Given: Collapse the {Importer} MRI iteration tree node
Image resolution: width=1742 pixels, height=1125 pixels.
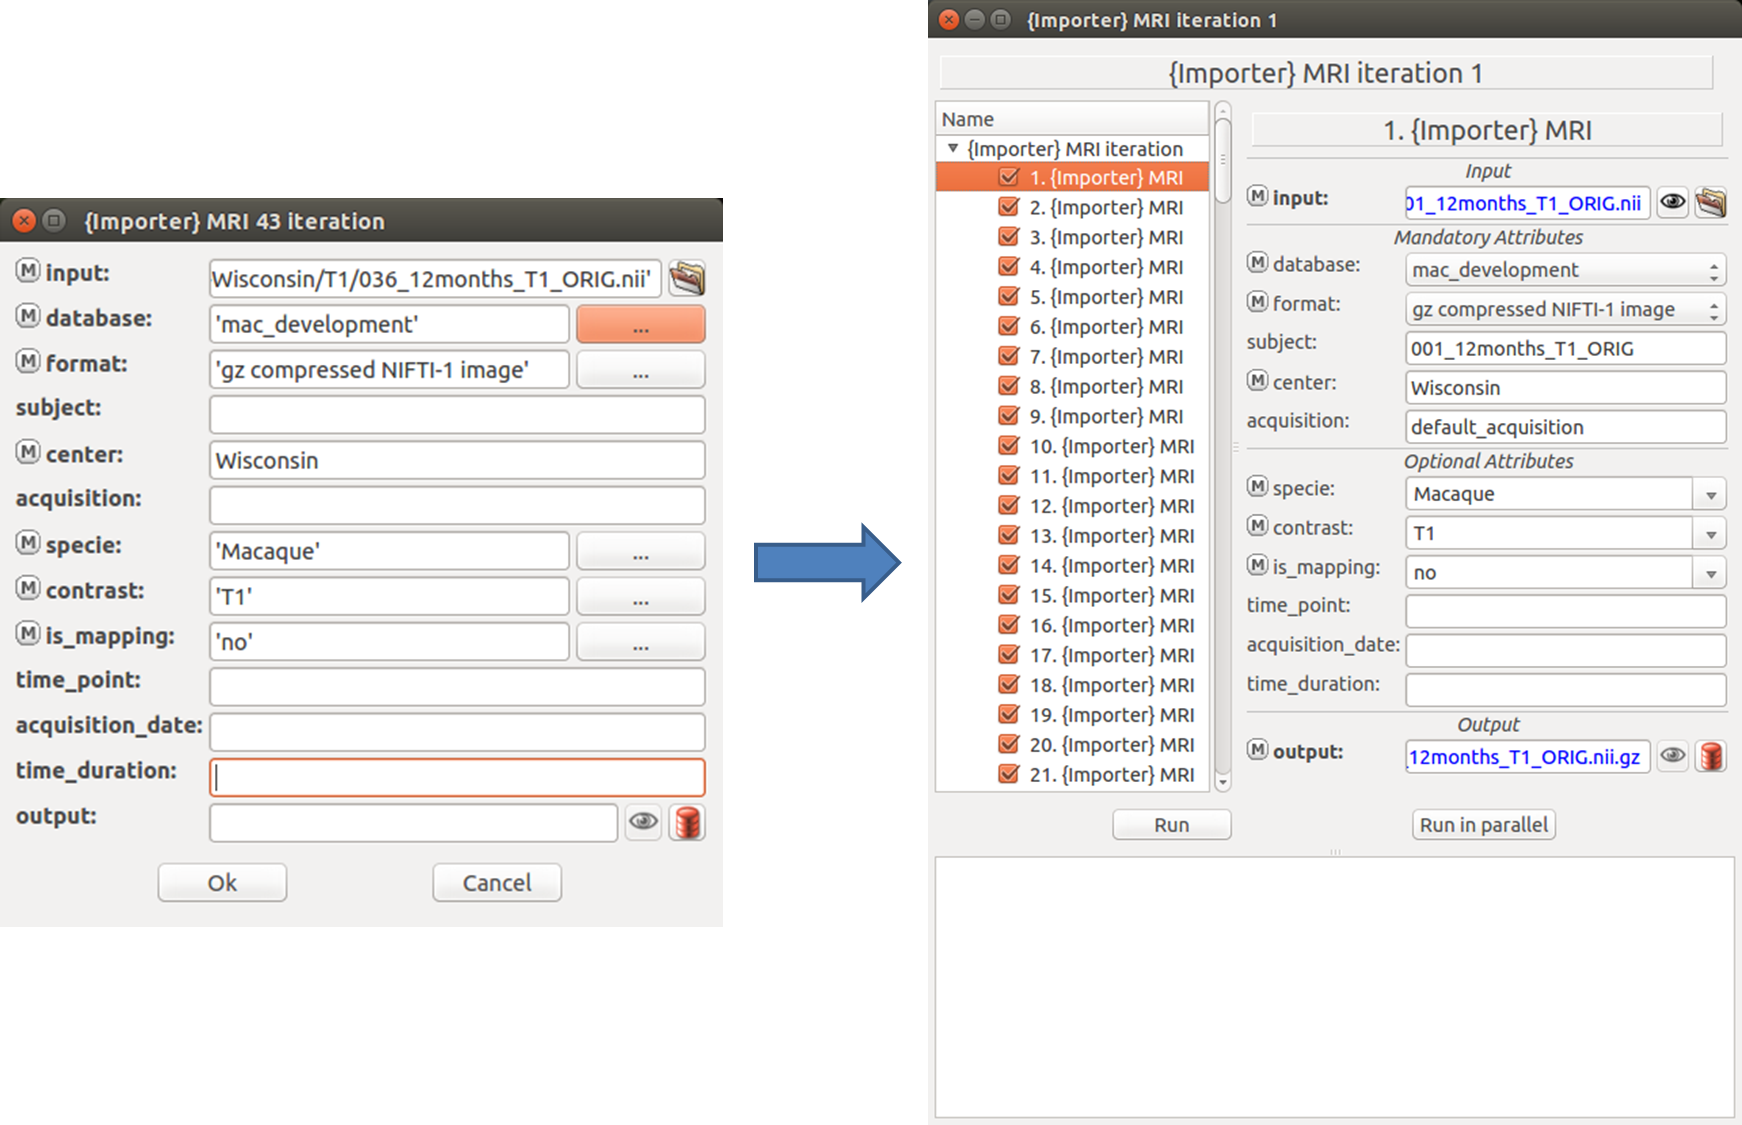Looking at the screenshot, I should point(953,148).
